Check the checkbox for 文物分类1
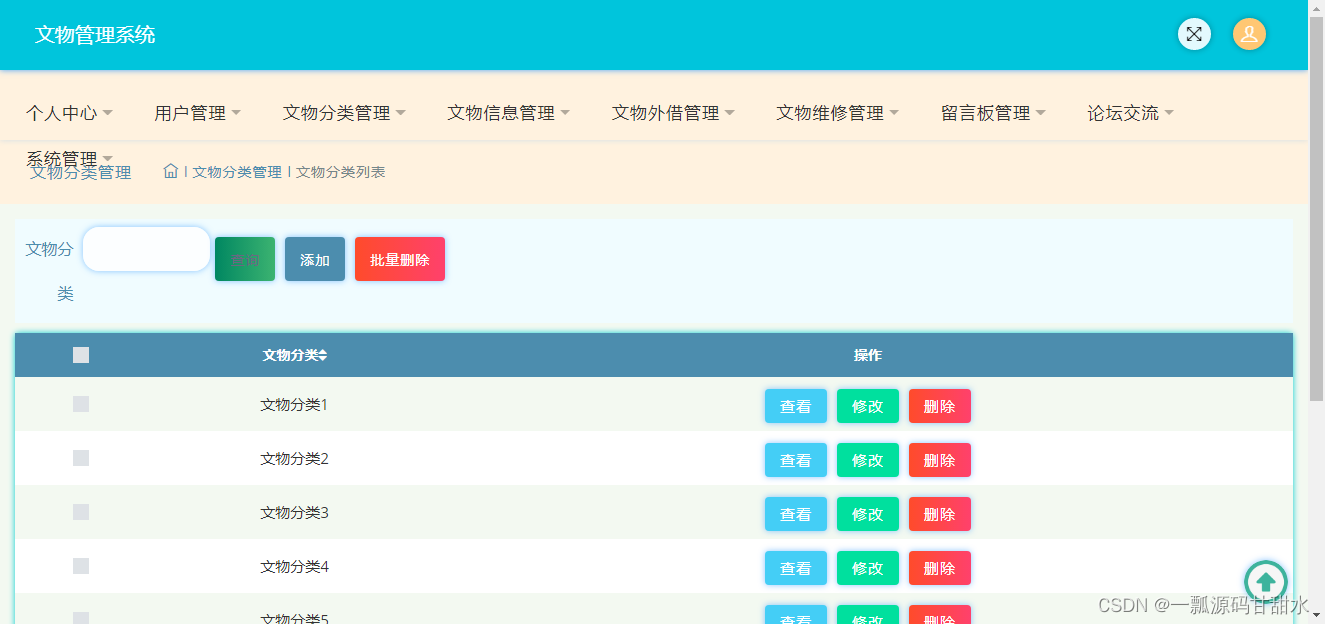The height and width of the screenshot is (624, 1325). point(81,404)
